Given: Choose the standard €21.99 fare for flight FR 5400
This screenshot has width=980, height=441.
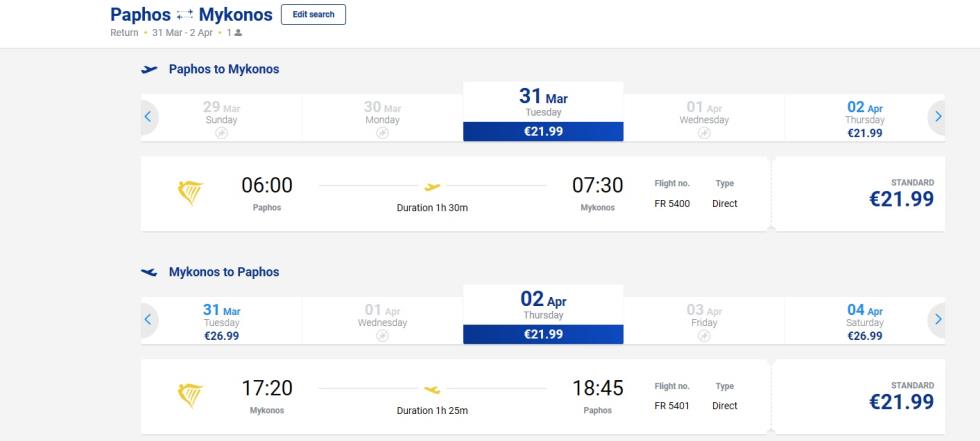Looking at the screenshot, I should (859, 194).
